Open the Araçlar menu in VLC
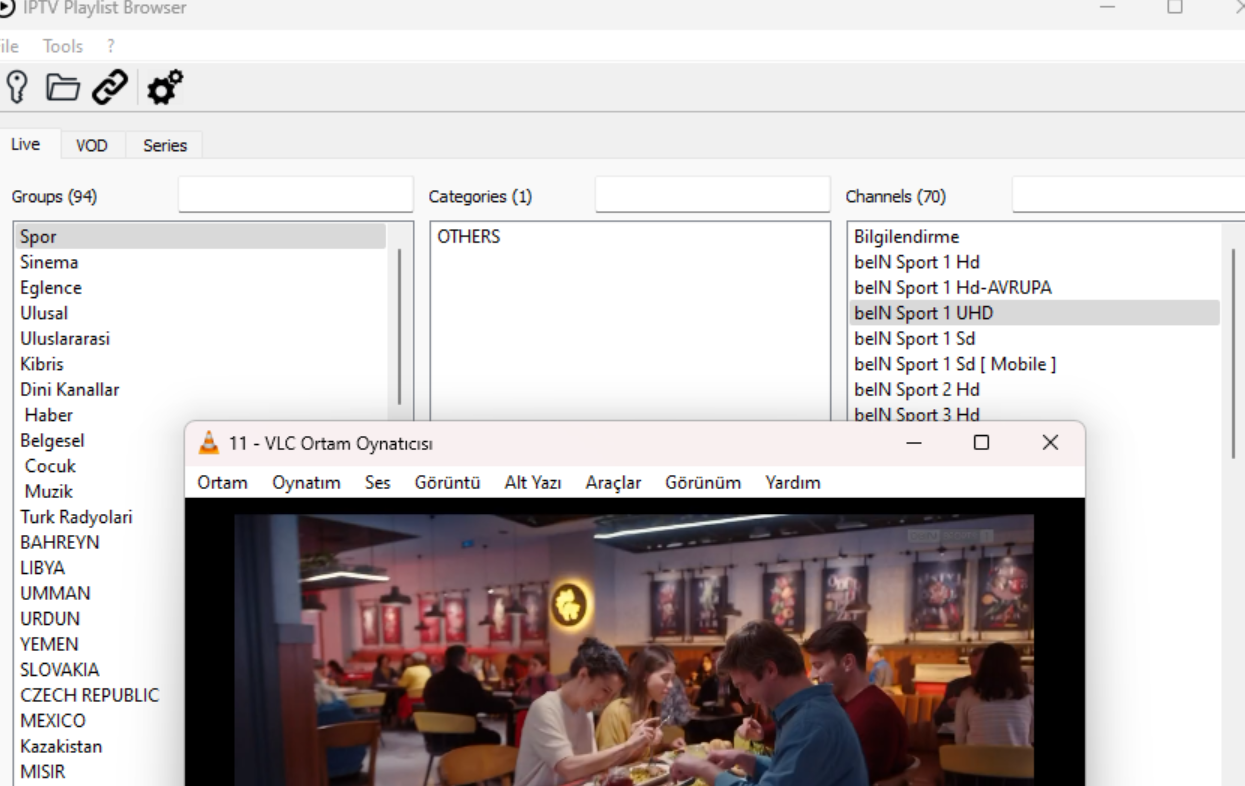Screen dimensions: 1245x786 pos(613,483)
